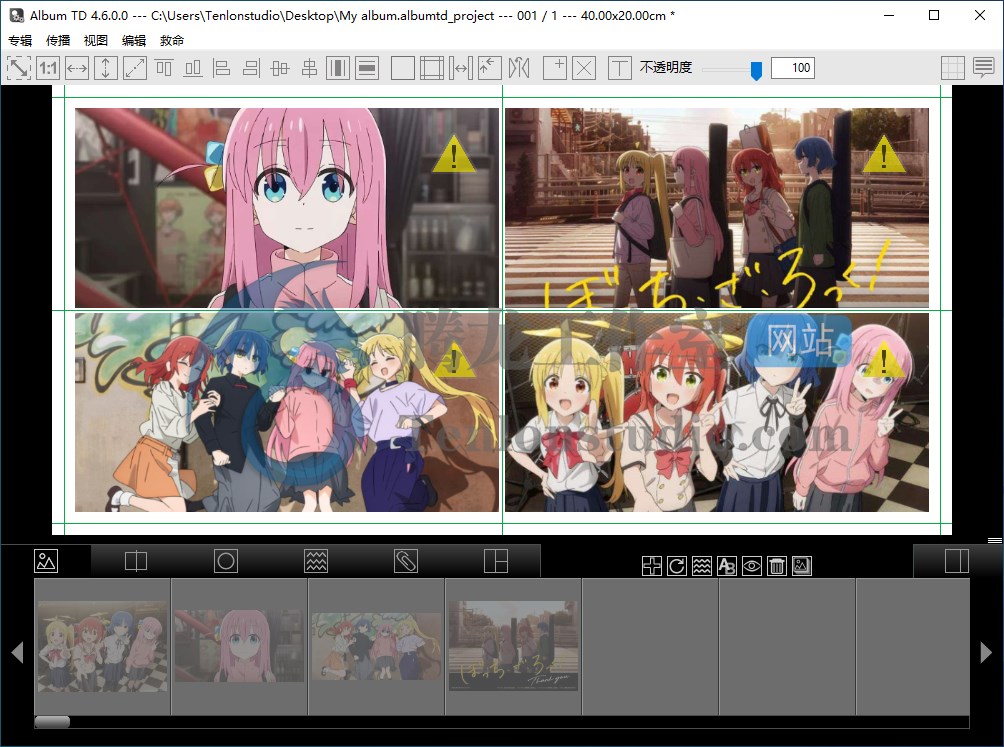This screenshot has height=747, width=1004.
Task: Switch to the images tab in bottom panel
Action: pos(46,561)
